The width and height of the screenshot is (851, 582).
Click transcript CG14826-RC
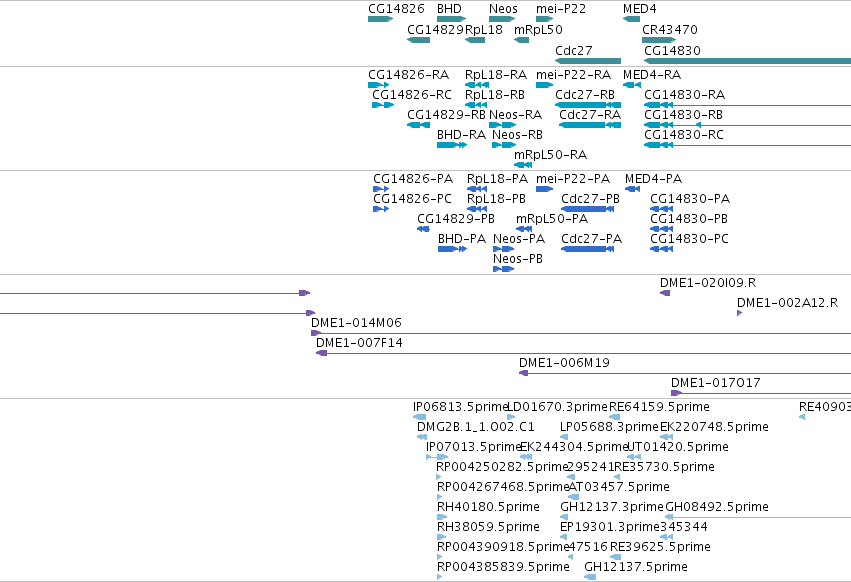(x=383, y=105)
